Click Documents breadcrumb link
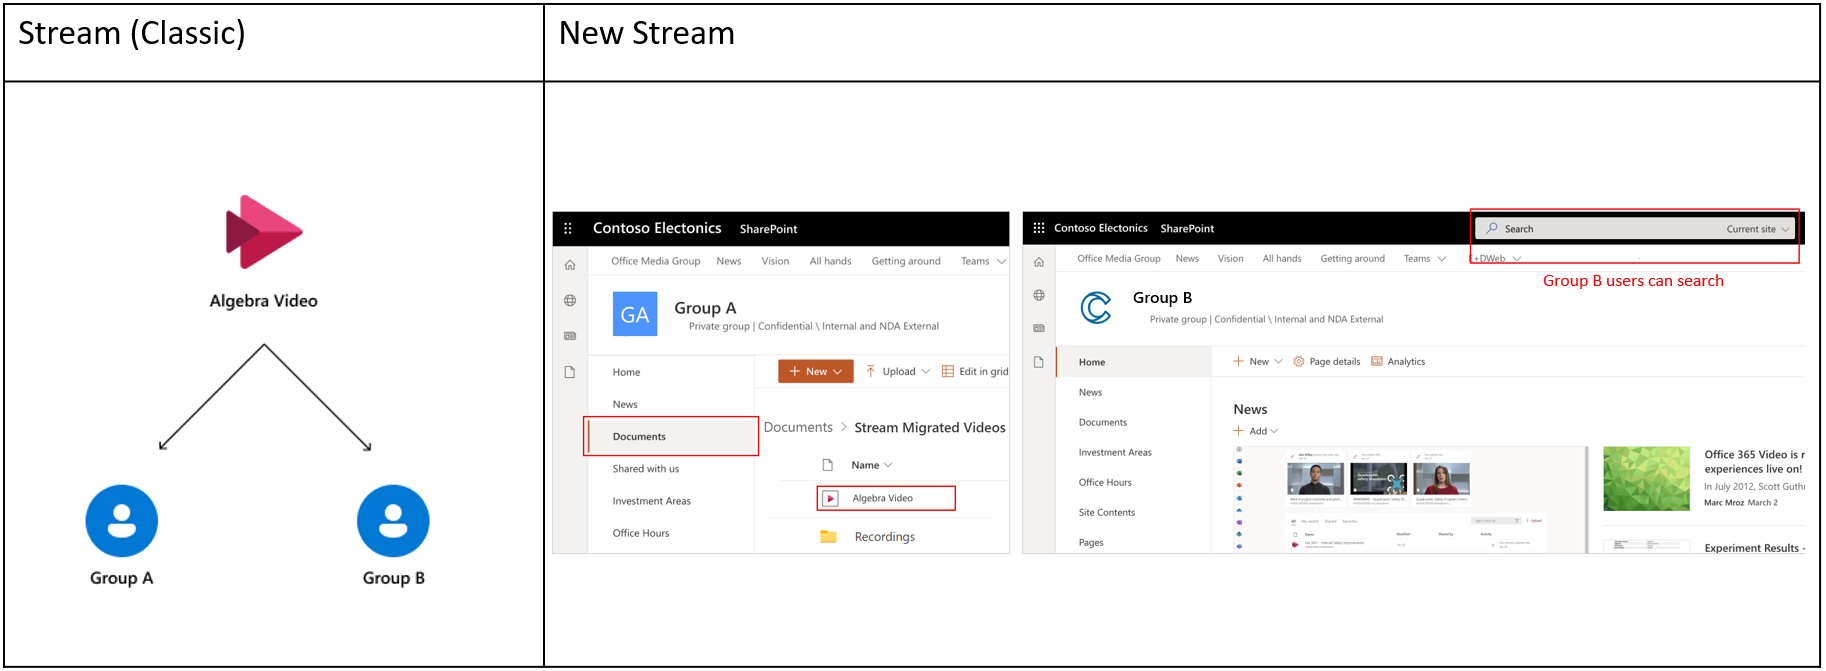 [x=798, y=427]
